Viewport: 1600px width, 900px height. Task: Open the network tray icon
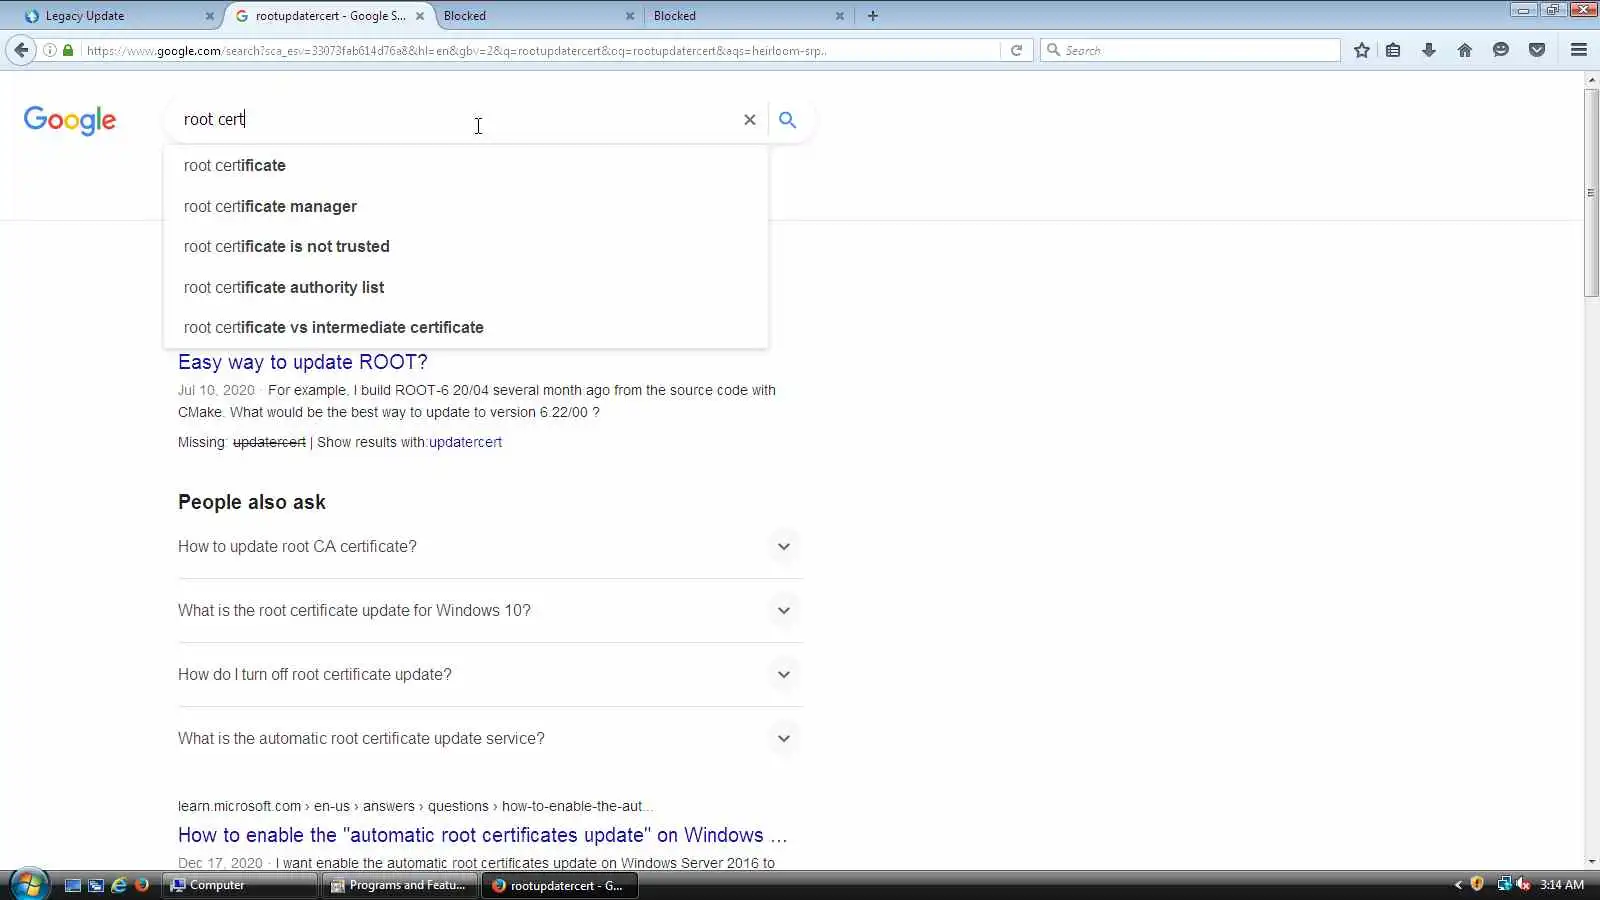pos(1503,884)
